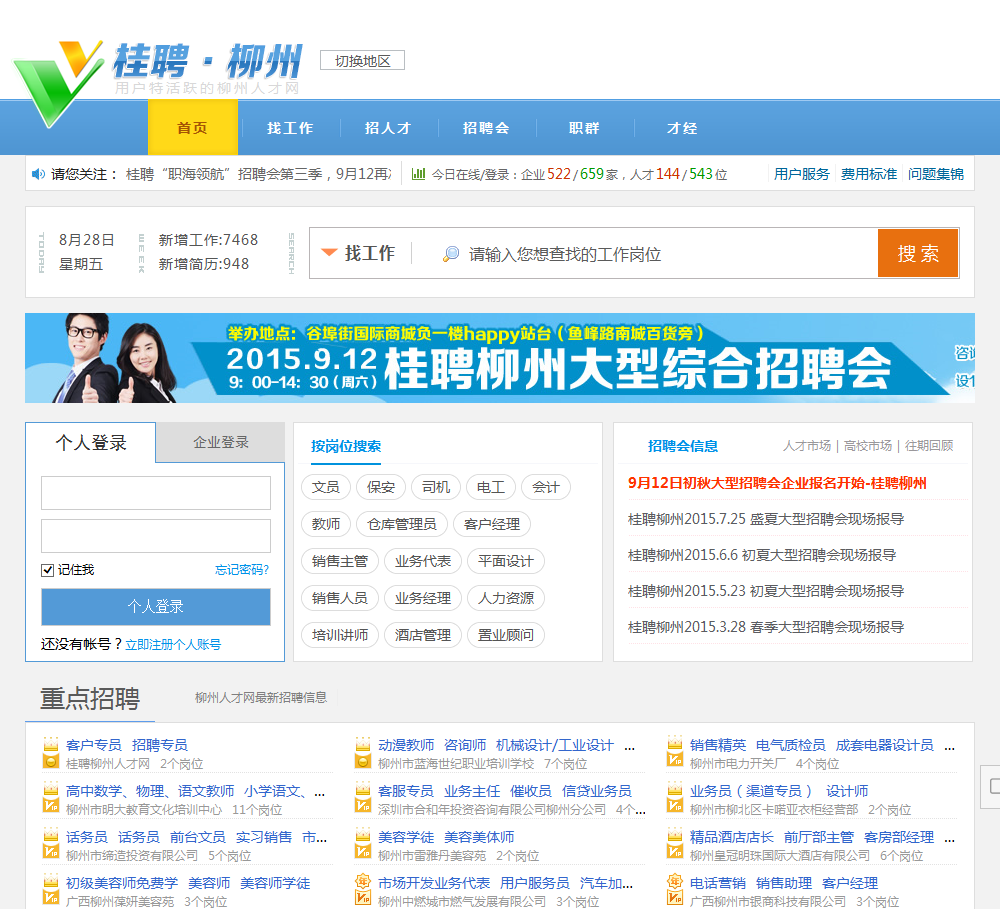Open 人才市场 link

(807, 446)
